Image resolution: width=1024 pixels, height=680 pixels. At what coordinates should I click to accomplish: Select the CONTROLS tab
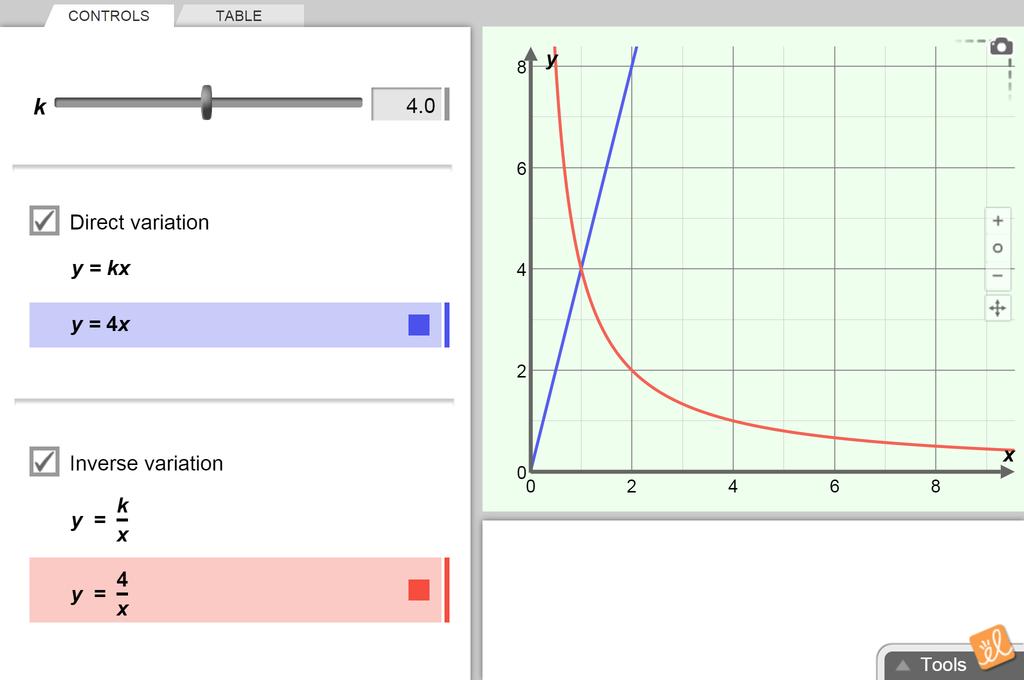108,16
